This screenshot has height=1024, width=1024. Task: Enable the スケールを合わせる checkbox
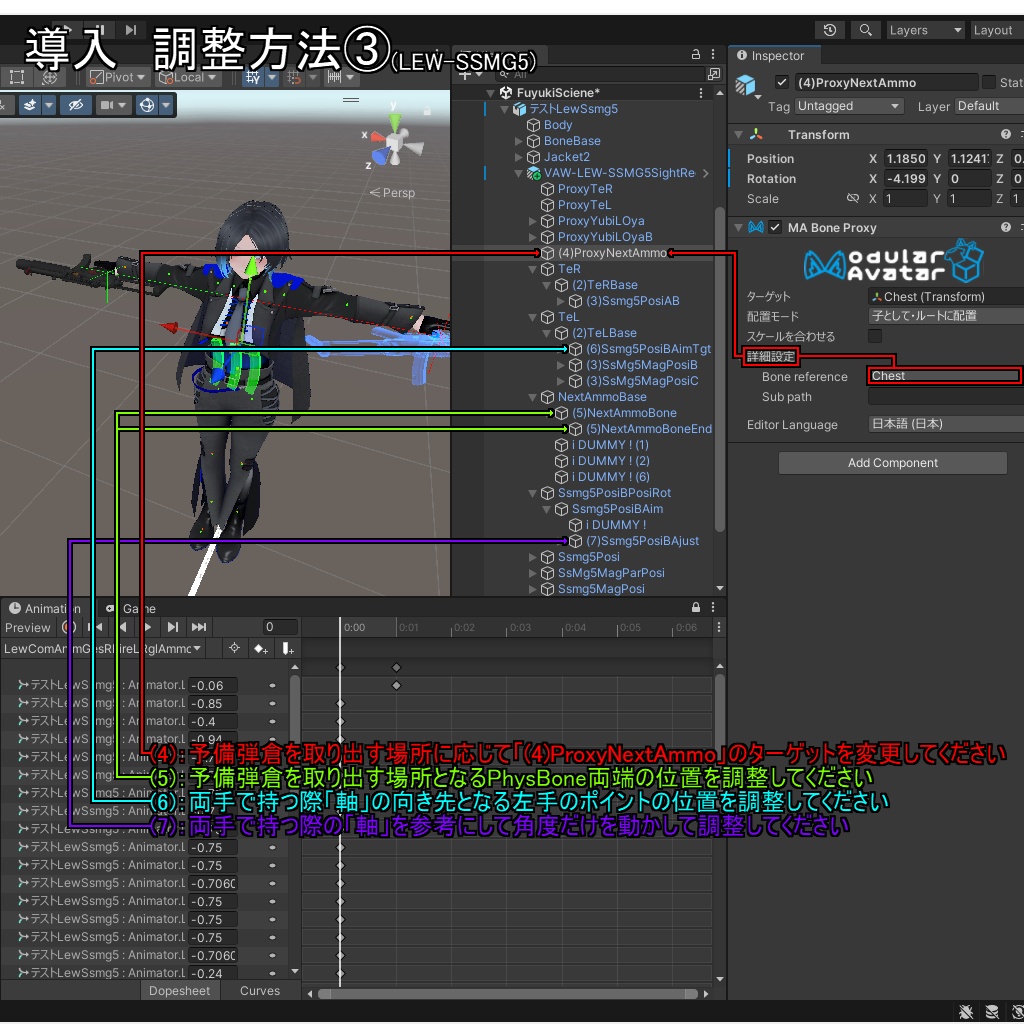[875, 336]
